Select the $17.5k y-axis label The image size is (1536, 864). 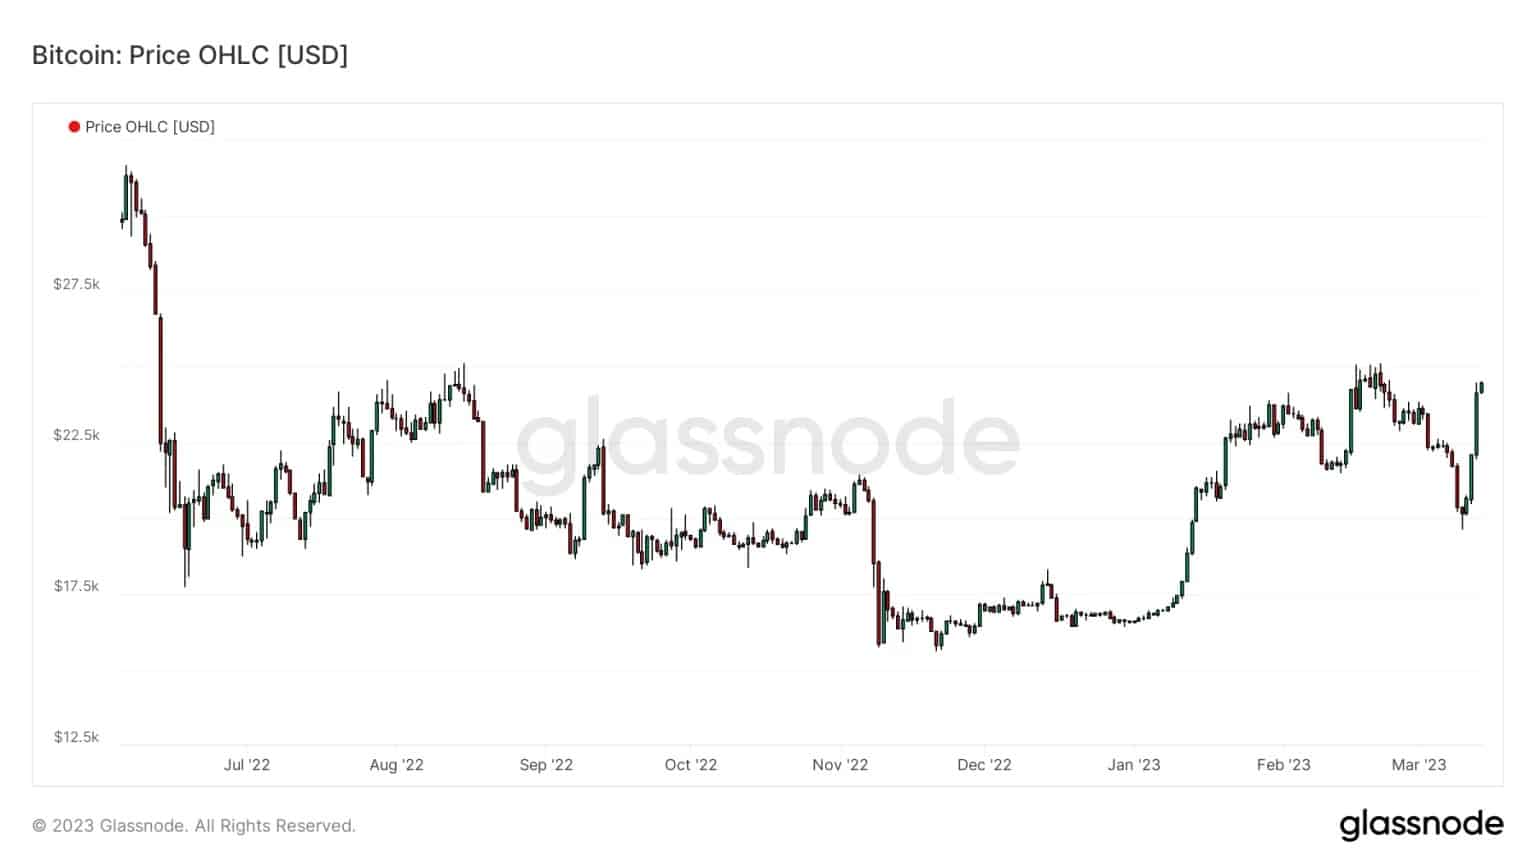point(77,586)
